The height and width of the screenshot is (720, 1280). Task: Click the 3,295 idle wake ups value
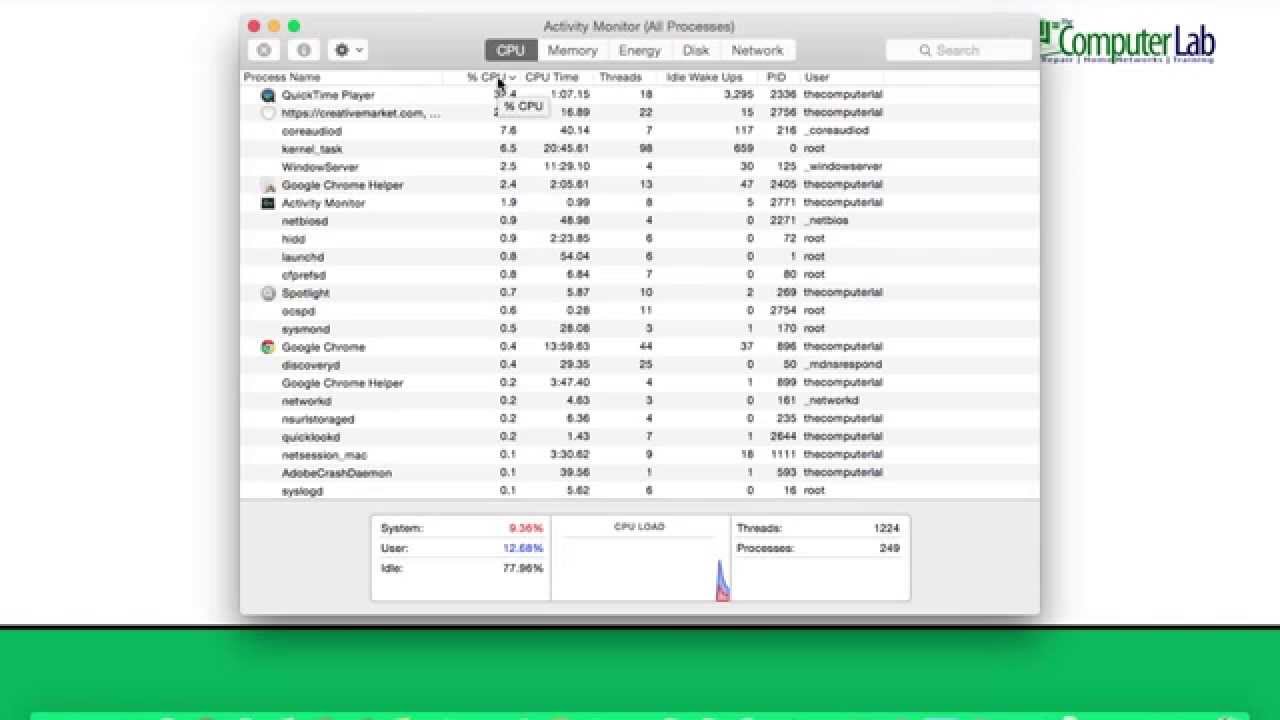pyautogui.click(x=738, y=94)
